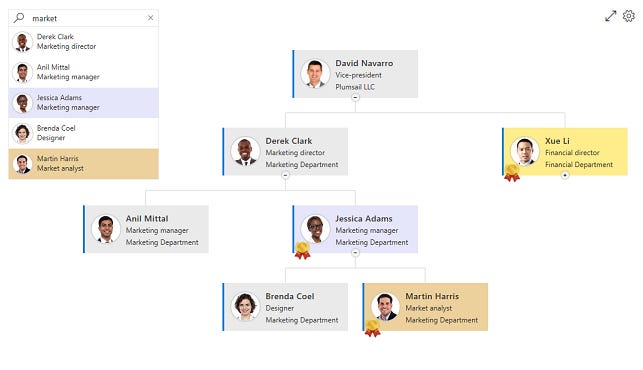Screen dimensions: 643x370
Task: Select Jessica Adams in search results
Action: click(x=84, y=103)
